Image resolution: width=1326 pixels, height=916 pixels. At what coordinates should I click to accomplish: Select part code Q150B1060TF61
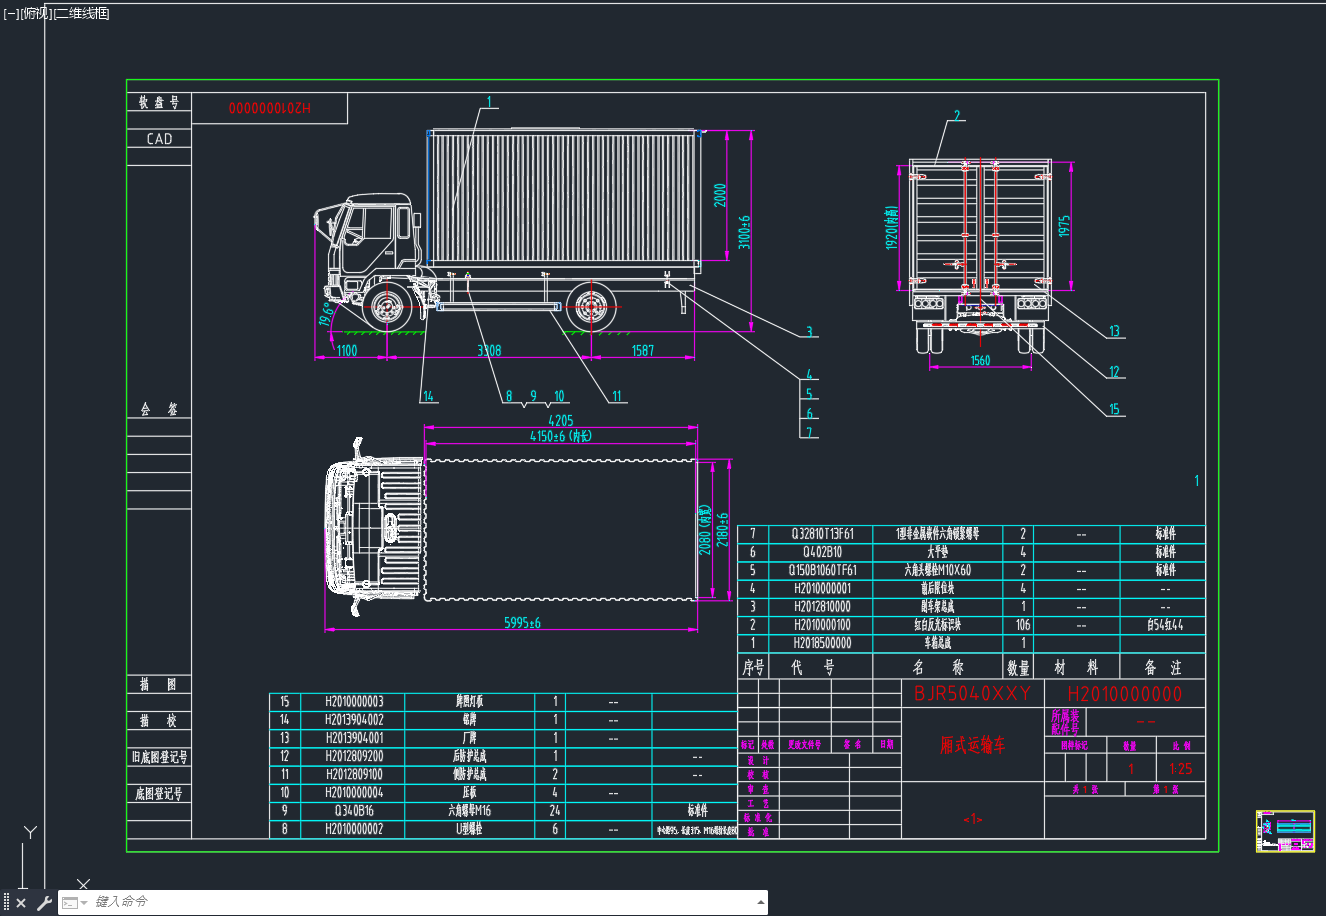823,570
